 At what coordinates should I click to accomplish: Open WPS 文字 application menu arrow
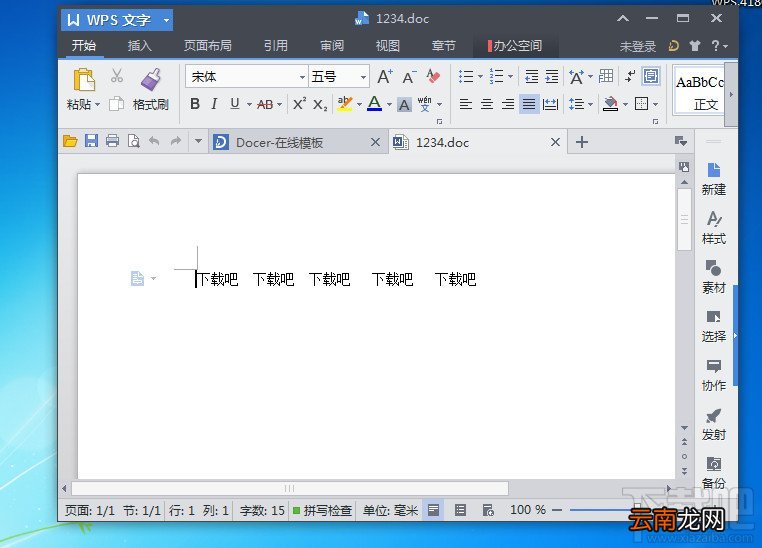pyautogui.click(x=166, y=20)
